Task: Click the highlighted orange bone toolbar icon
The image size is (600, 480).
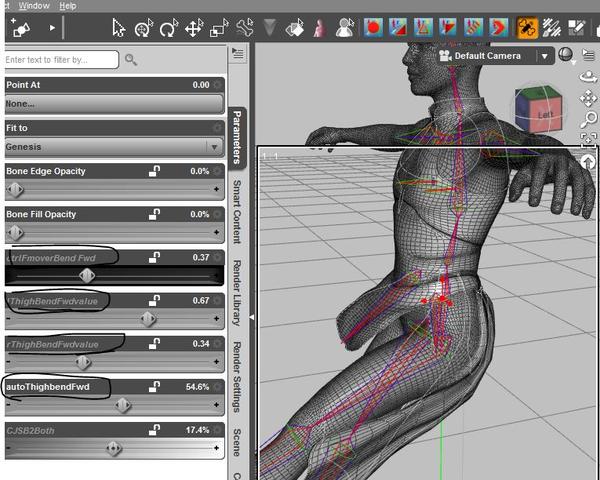Action: pos(527,28)
